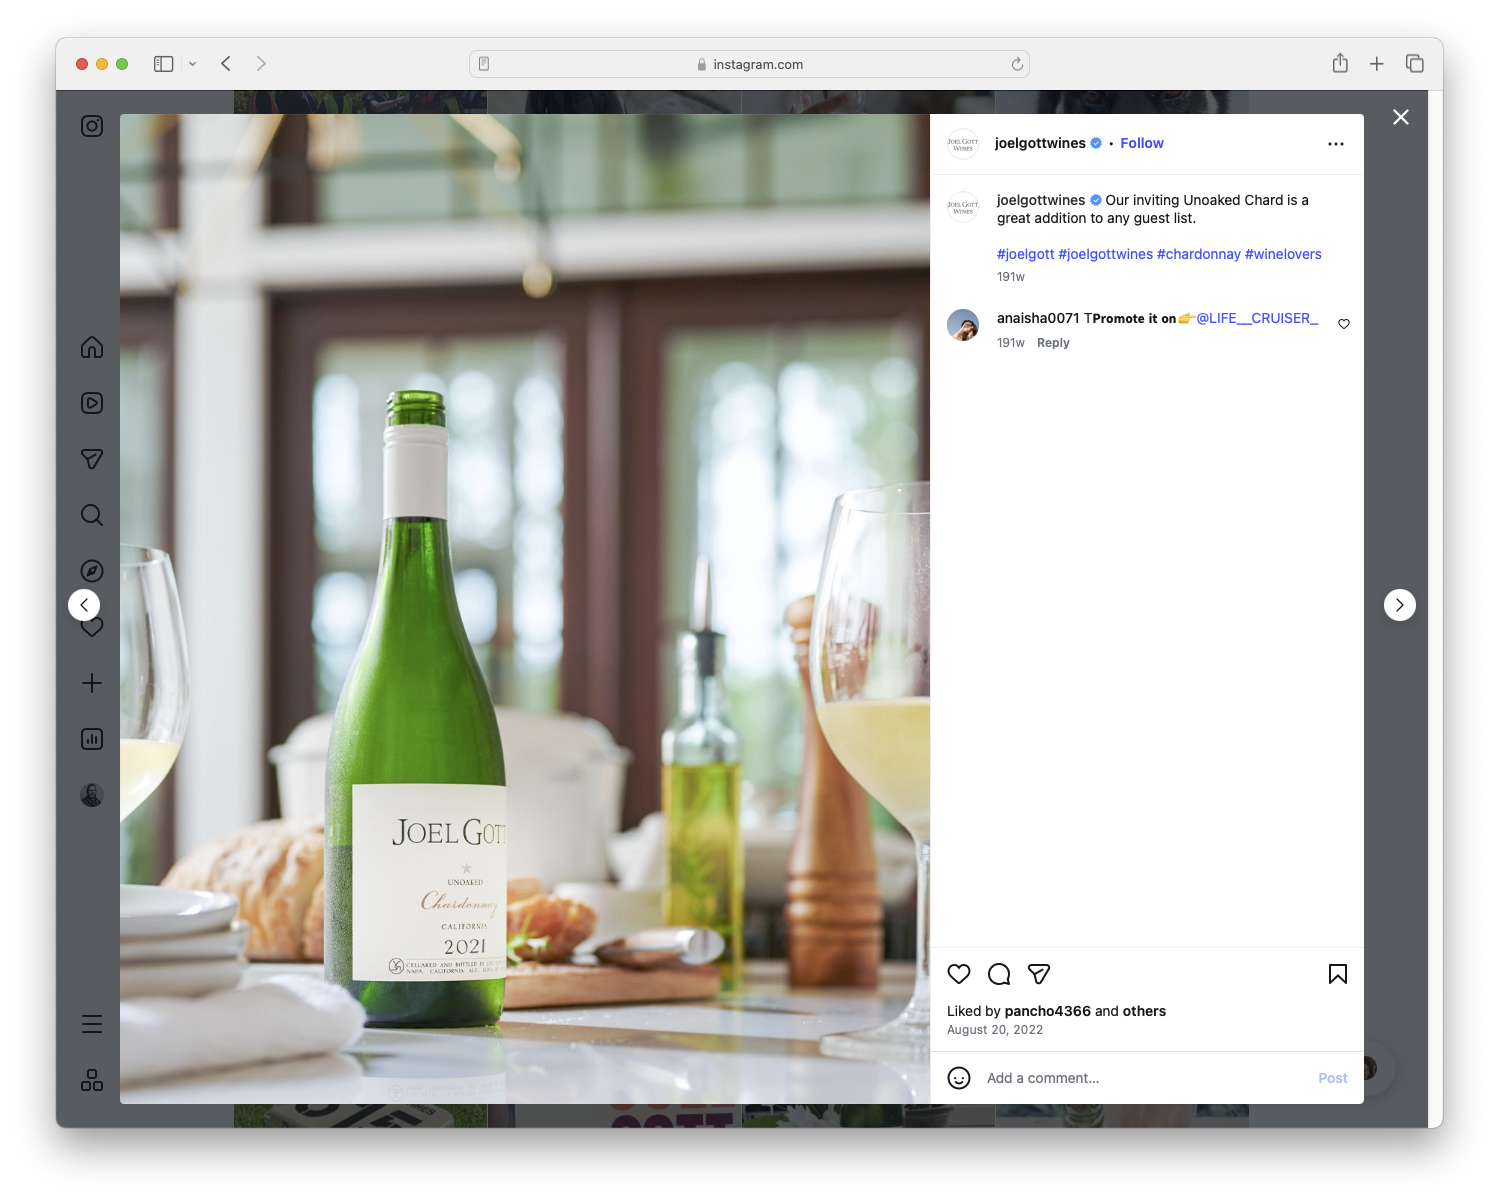
Task: Open new Safari tab plus button
Action: pyautogui.click(x=1377, y=64)
